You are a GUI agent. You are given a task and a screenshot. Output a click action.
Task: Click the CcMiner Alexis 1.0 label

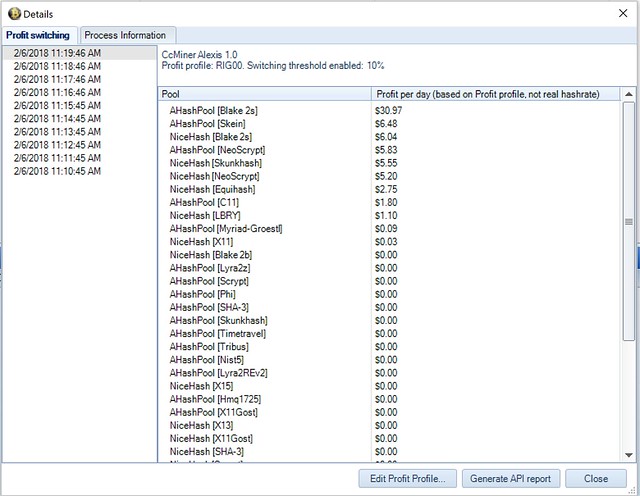[199, 55]
